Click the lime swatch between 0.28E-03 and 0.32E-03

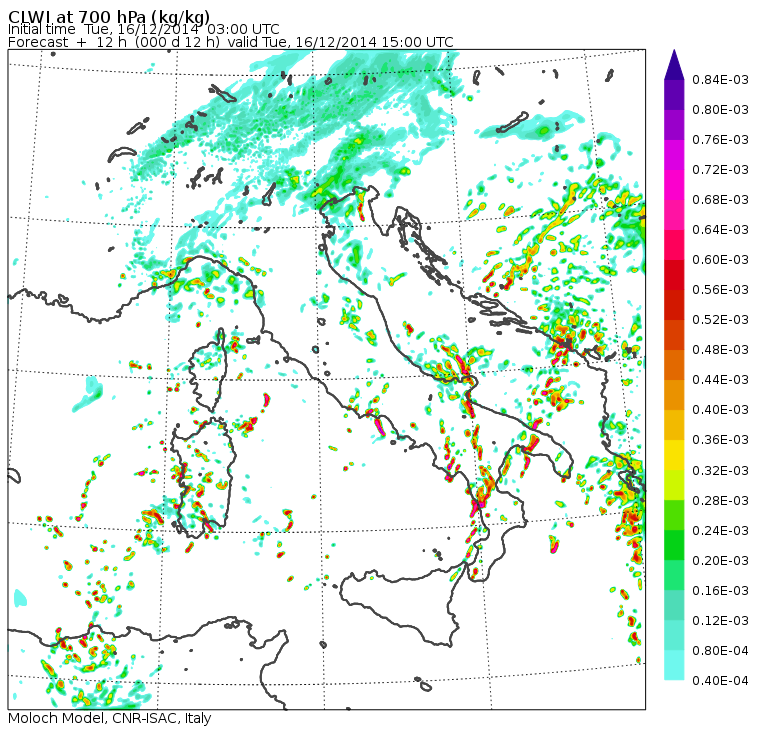(x=674, y=485)
